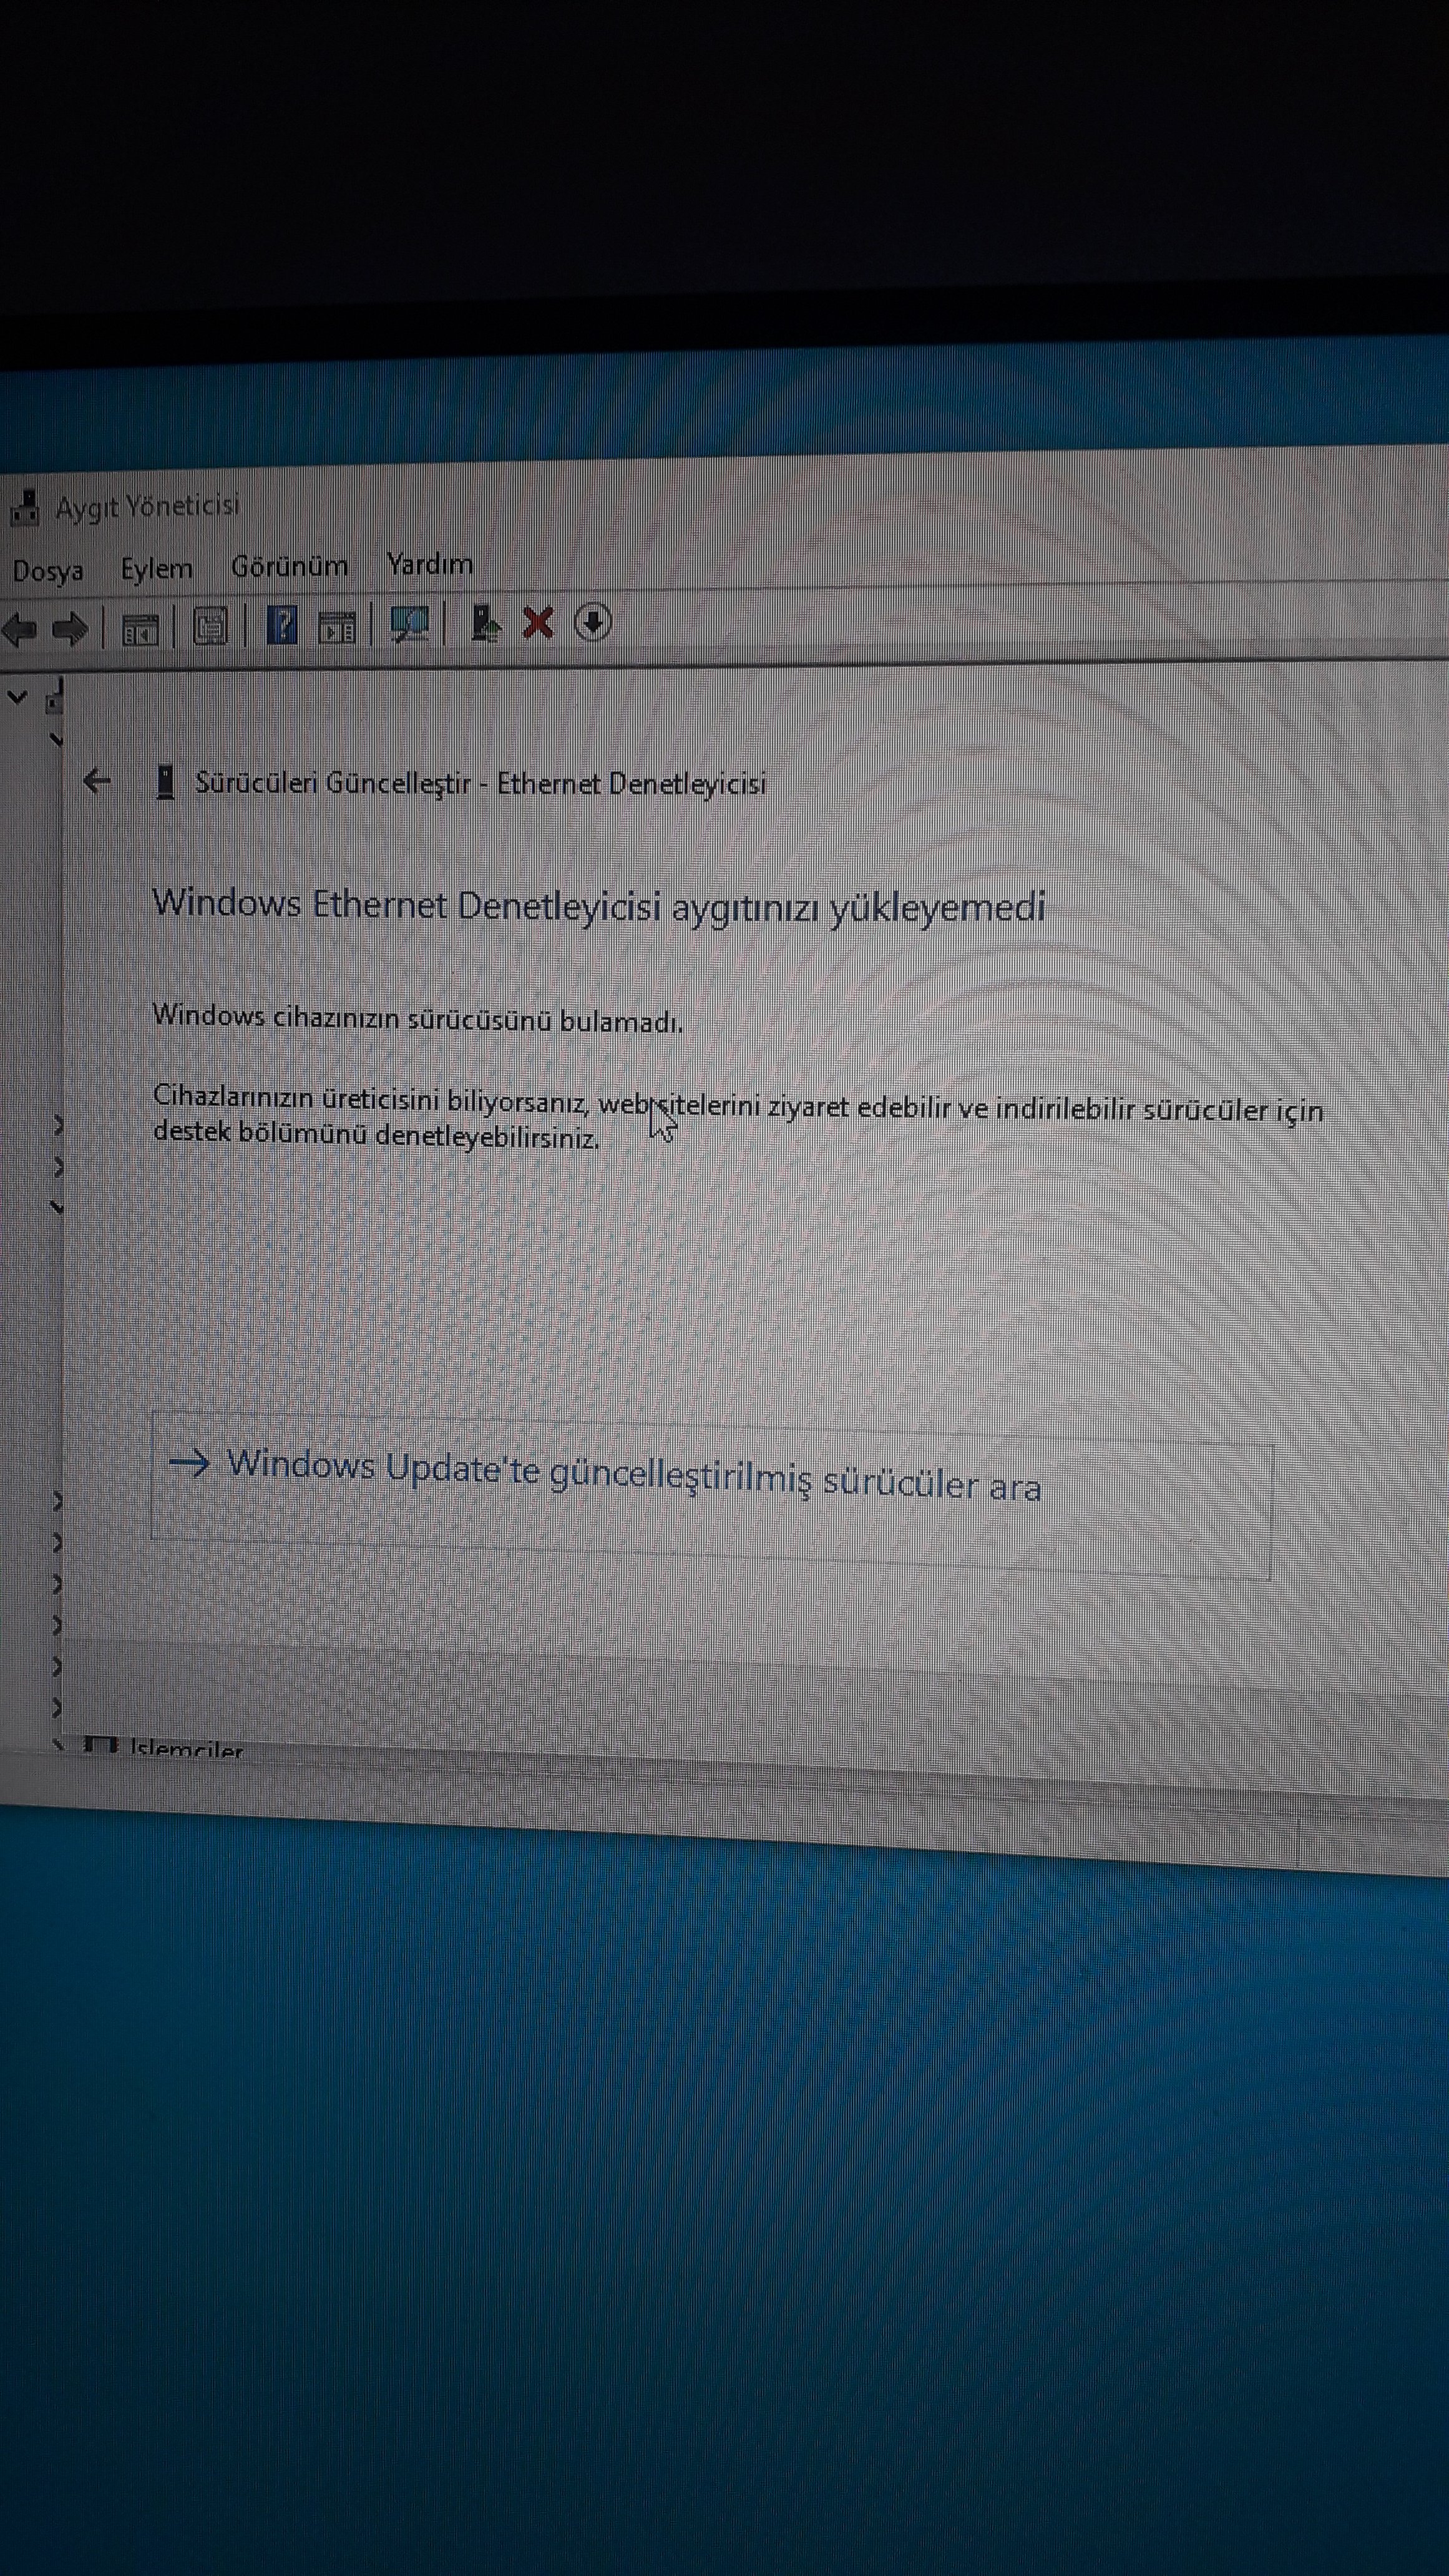Click text 'Windows cihazınızın sürücüsünü bulamadı.'
1449x2576 pixels.
click(x=418, y=1019)
